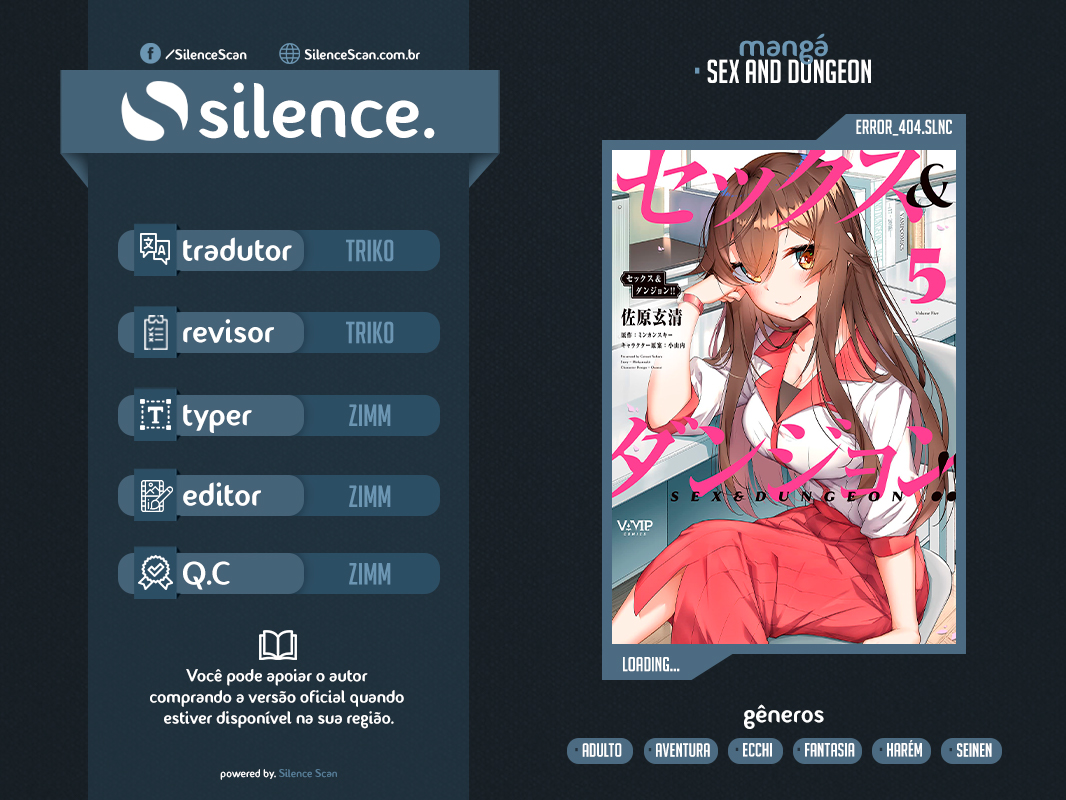Select the AVENTURA genre tag

click(x=681, y=750)
